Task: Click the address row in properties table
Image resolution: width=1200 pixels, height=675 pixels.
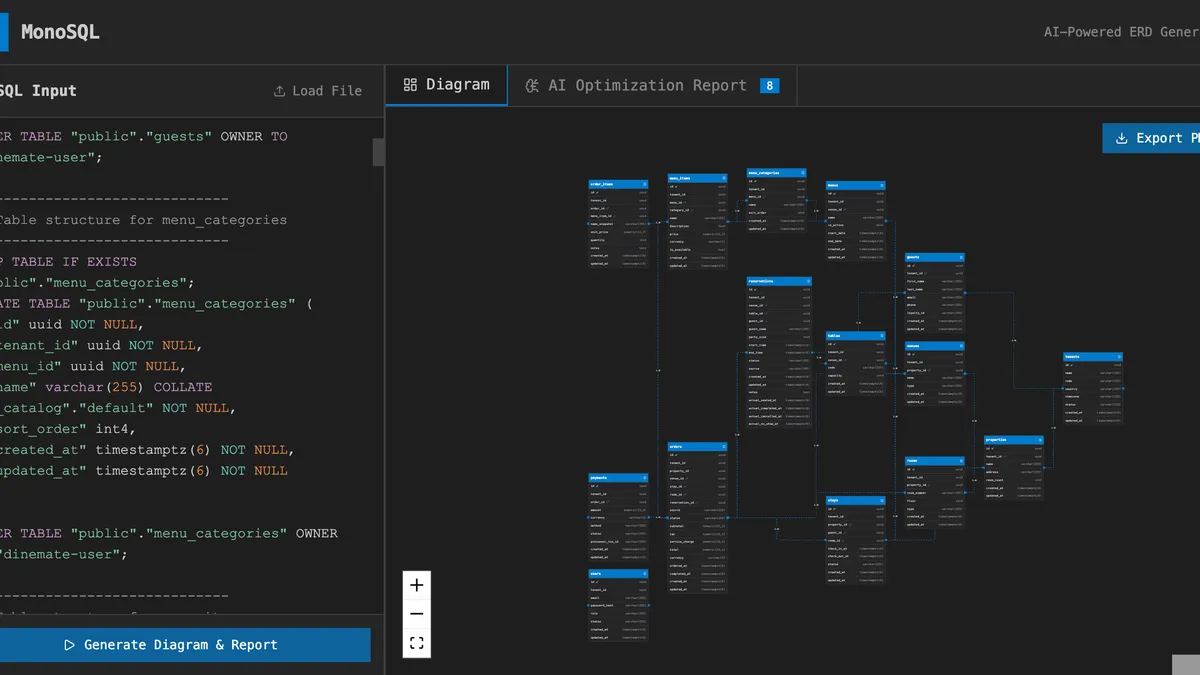Action: [x=1014, y=471]
